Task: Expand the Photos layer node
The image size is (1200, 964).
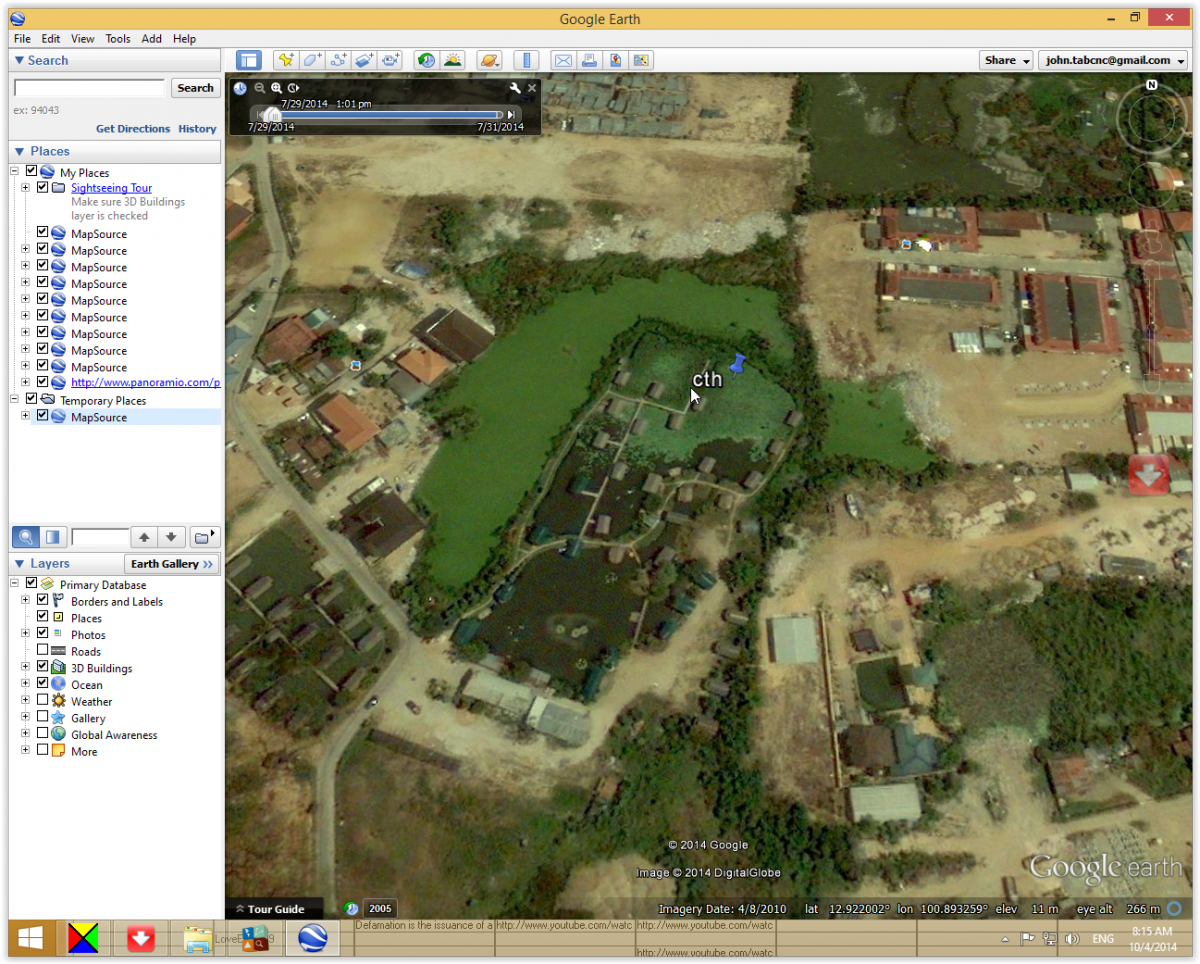Action: tap(25, 635)
